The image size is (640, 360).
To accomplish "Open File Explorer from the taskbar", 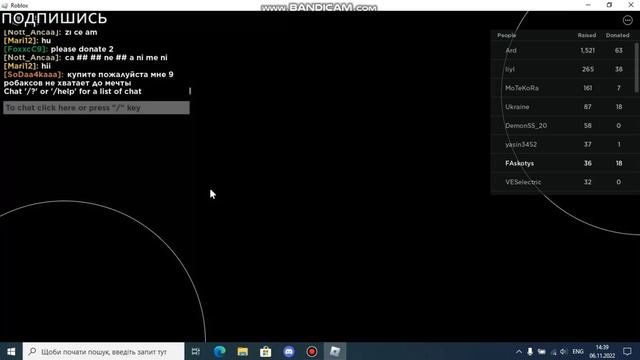I will click(243, 351).
